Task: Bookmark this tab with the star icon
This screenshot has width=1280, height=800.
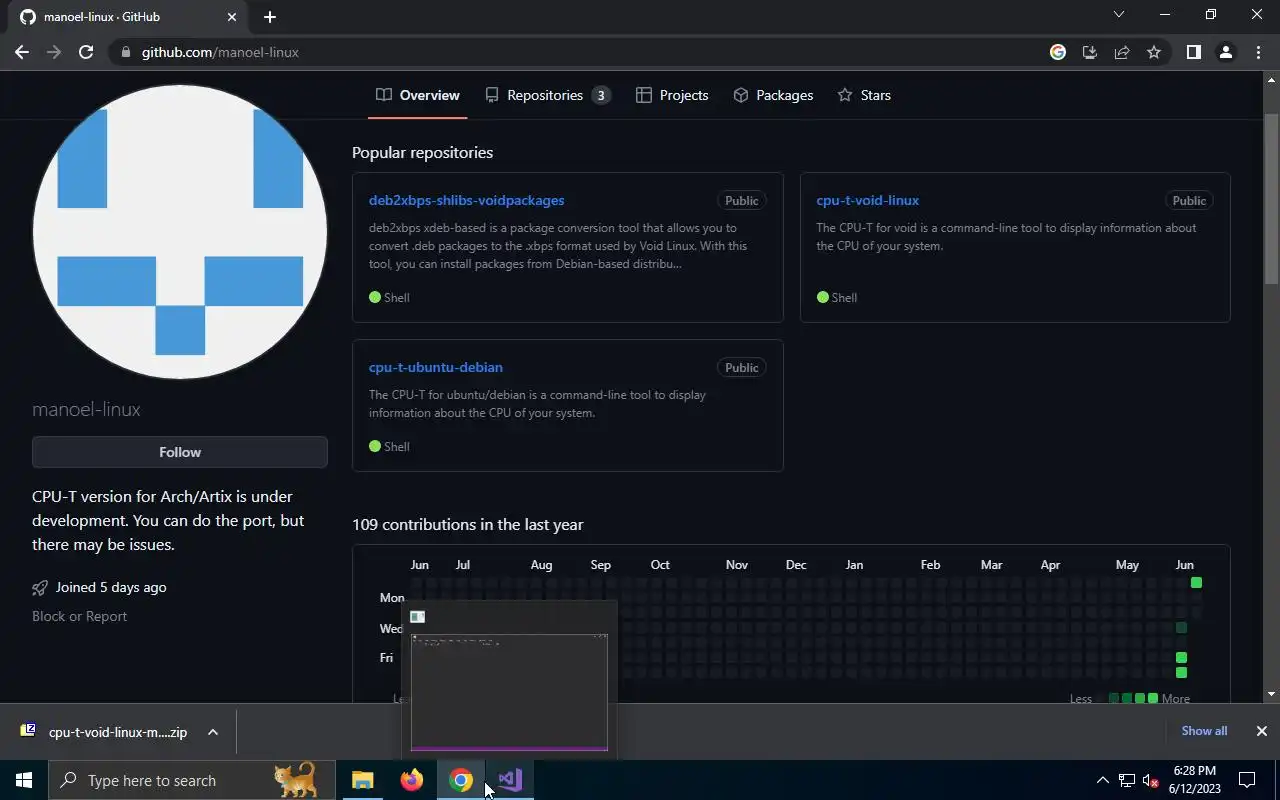Action: tap(1154, 52)
